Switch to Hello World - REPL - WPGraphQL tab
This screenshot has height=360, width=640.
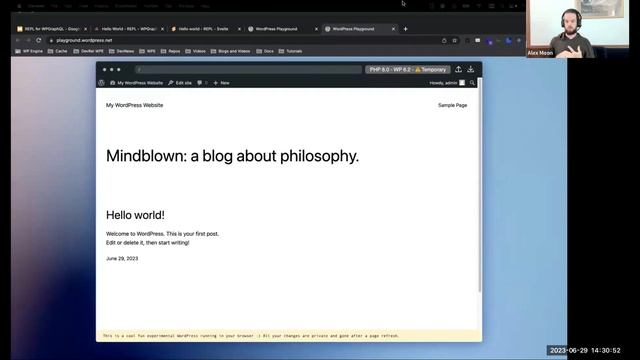click(x=129, y=29)
